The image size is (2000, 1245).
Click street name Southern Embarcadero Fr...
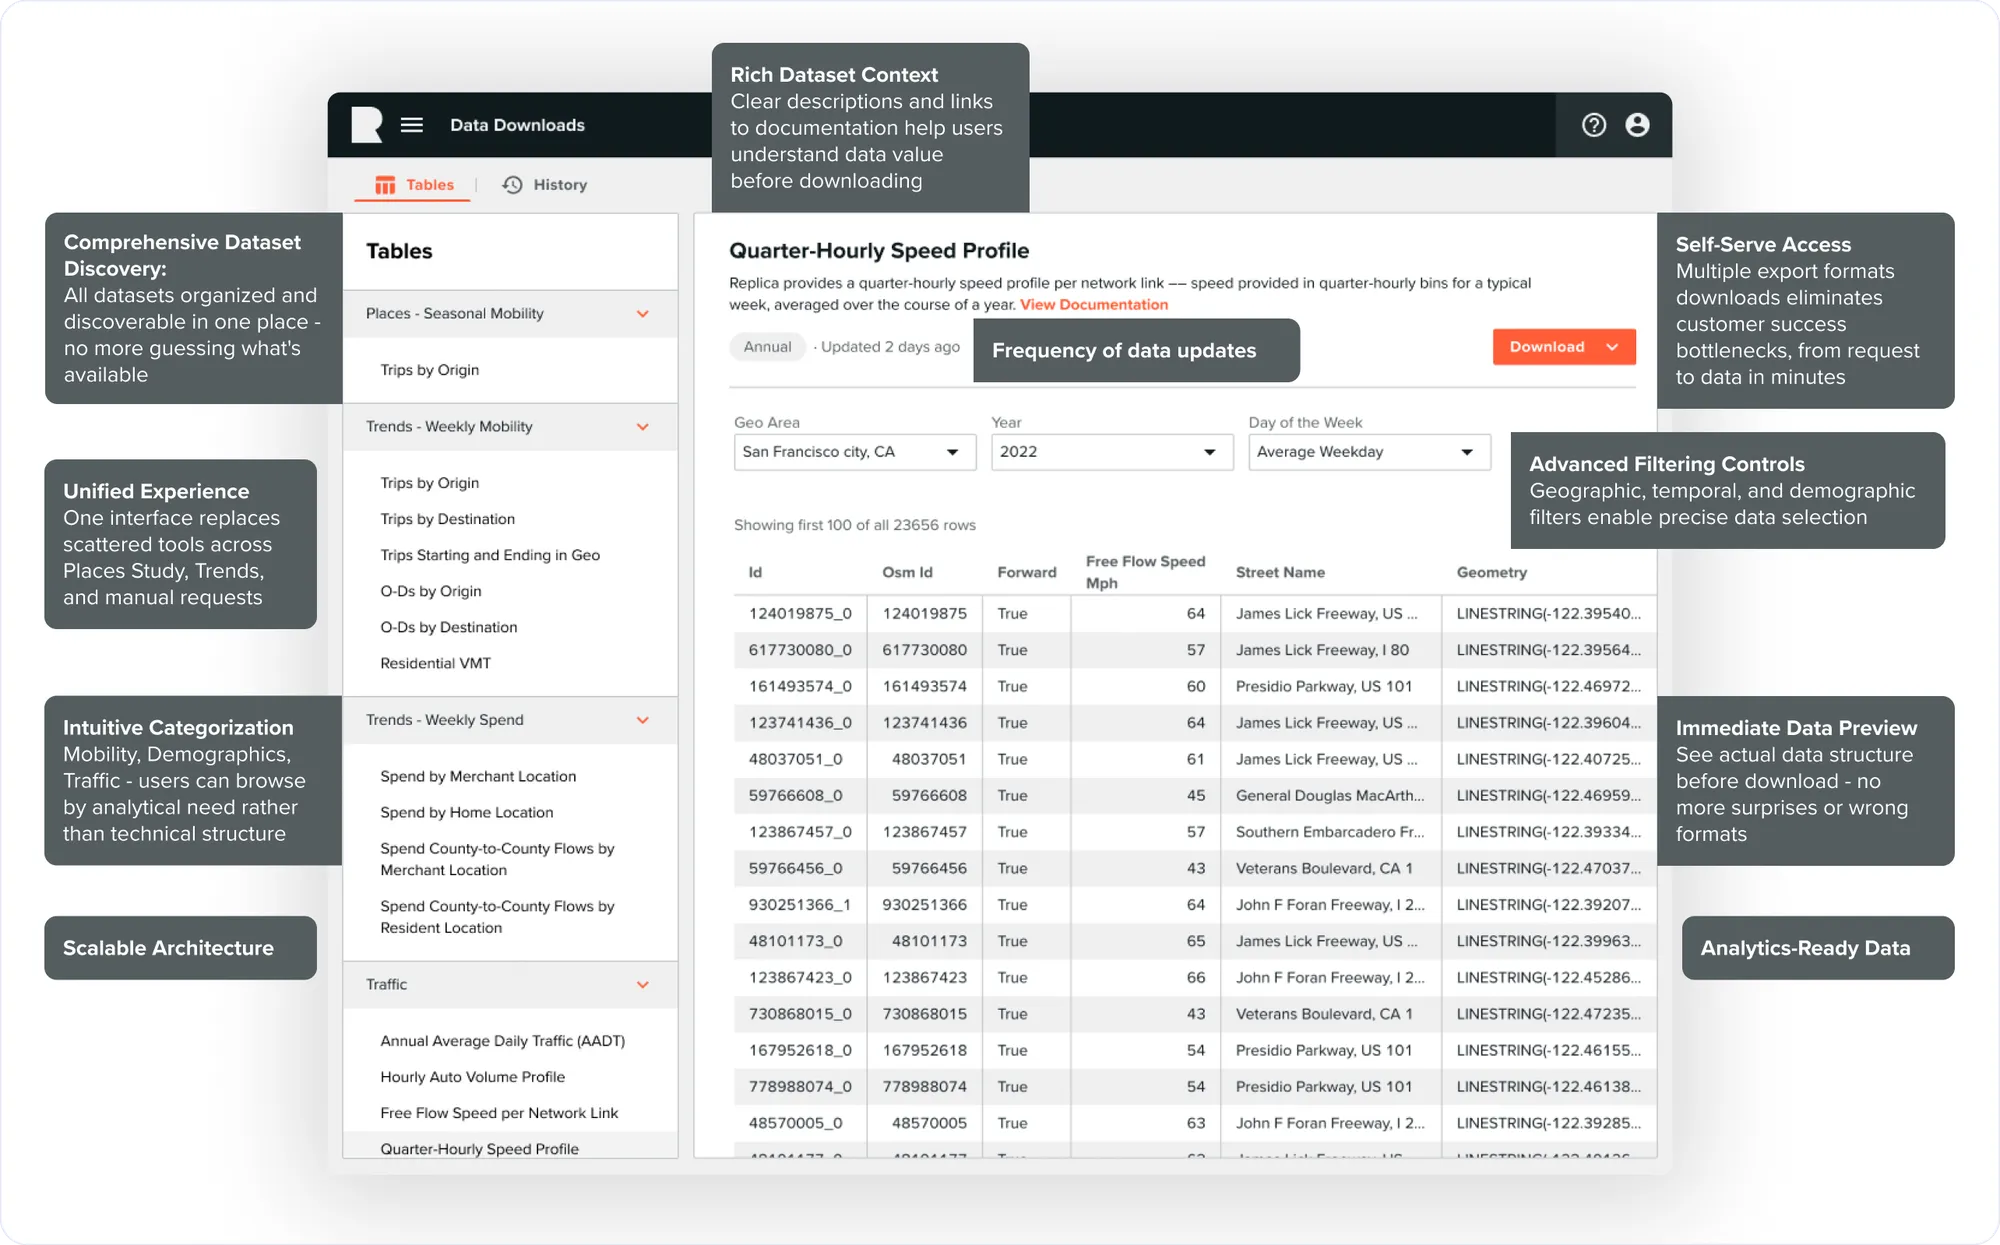click(1330, 832)
